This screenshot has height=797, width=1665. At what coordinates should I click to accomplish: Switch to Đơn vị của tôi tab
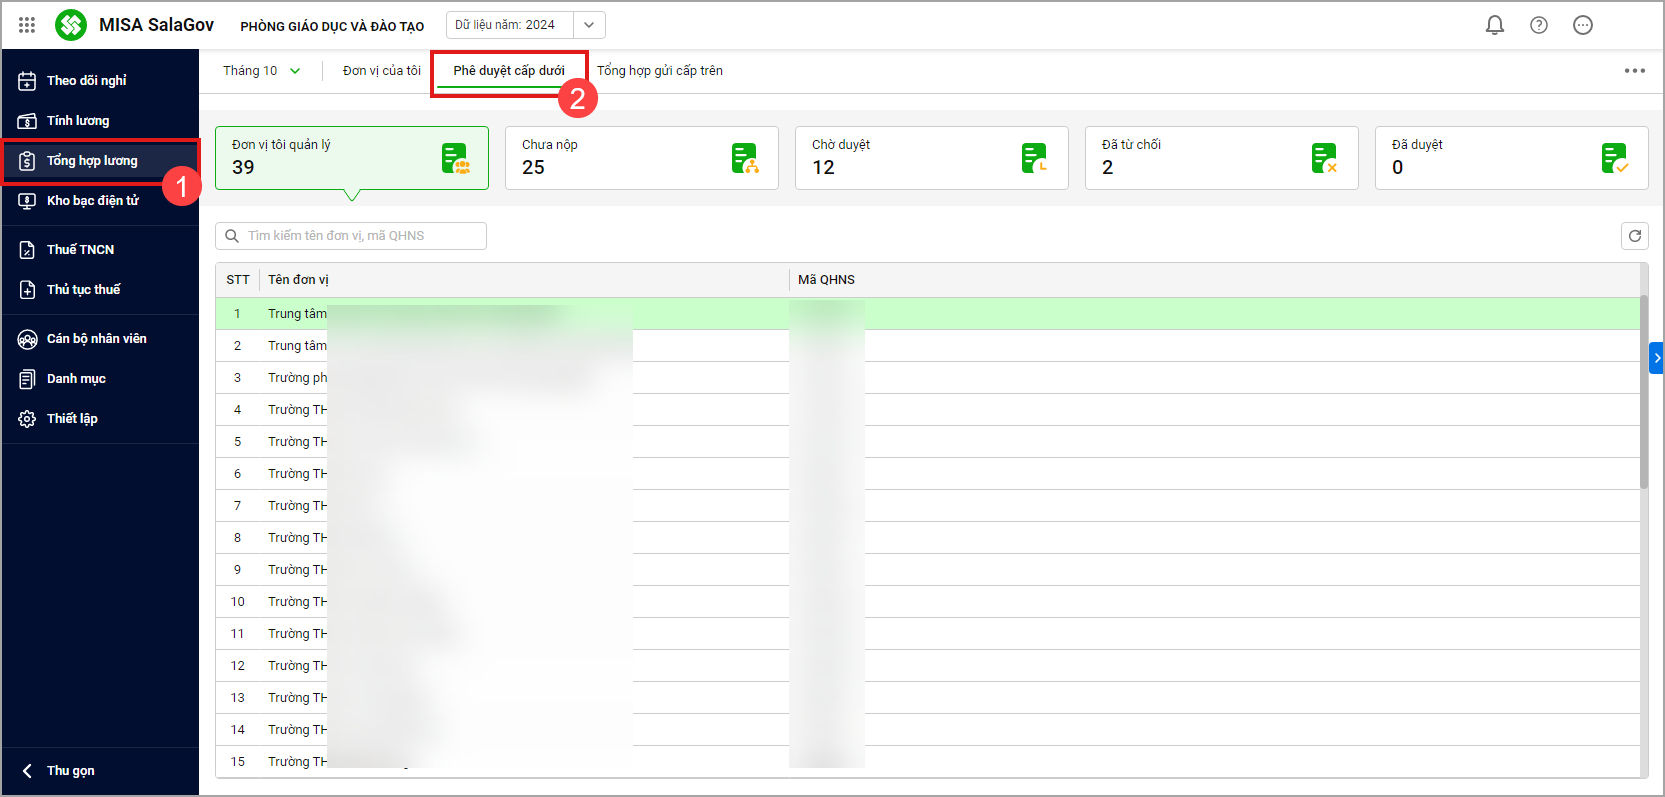point(381,71)
